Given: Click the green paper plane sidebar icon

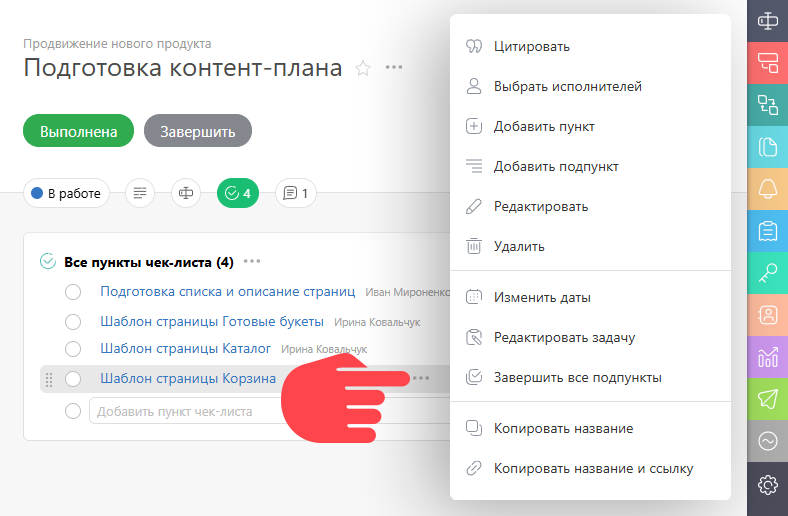Looking at the screenshot, I should [x=767, y=399].
